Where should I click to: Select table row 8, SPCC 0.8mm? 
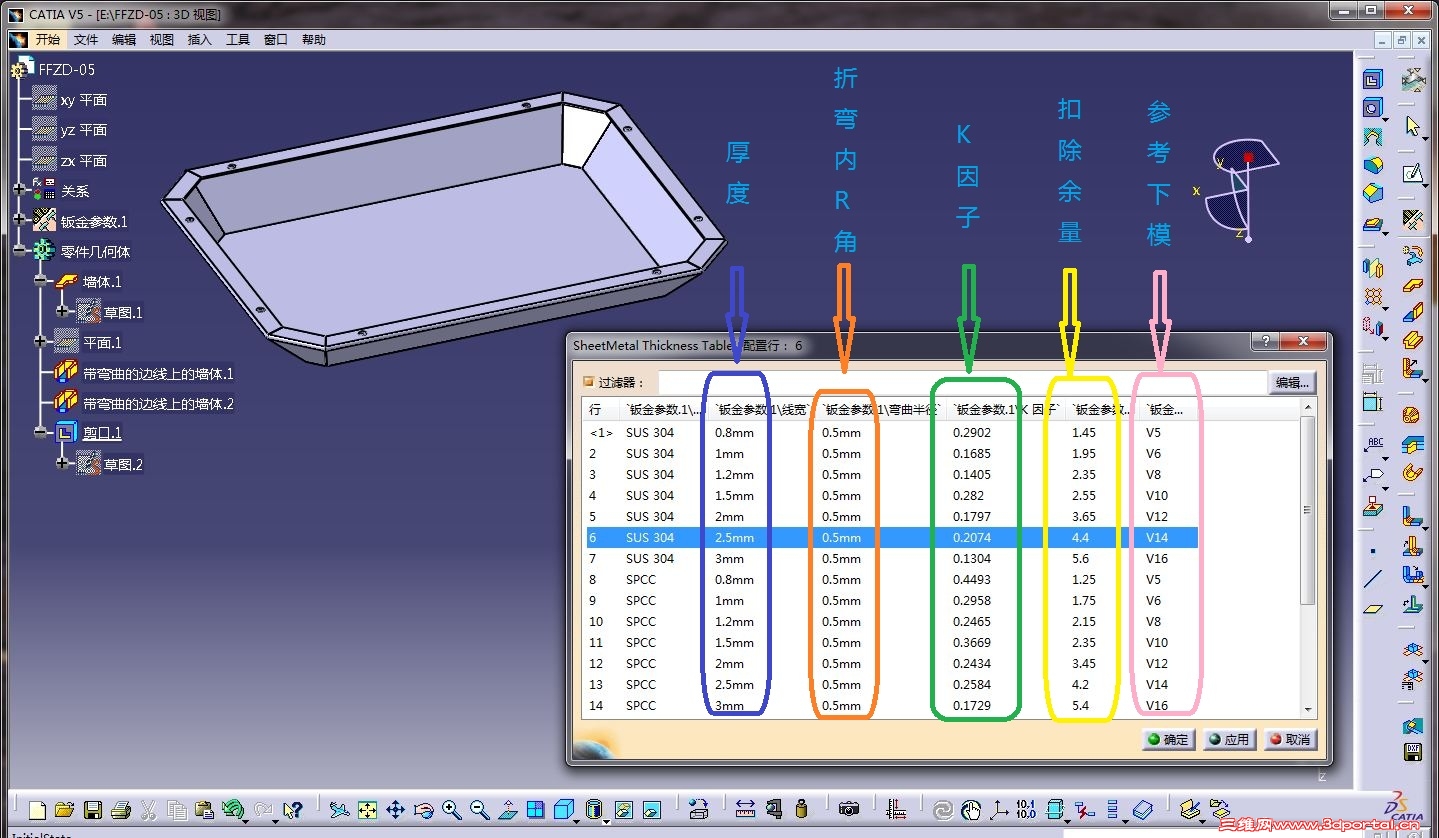point(892,579)
